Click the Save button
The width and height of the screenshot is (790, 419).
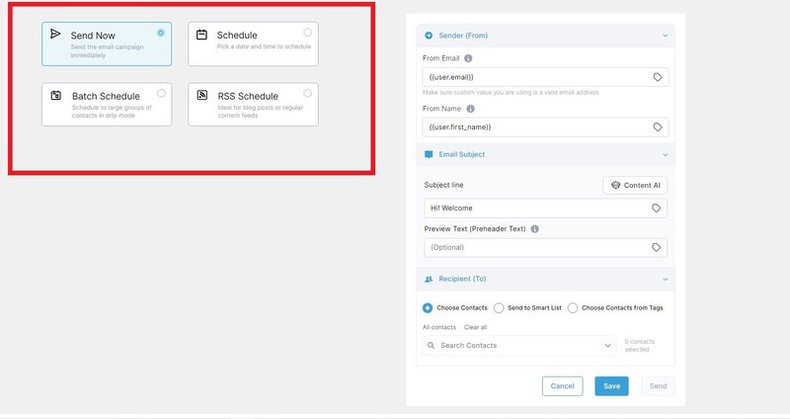tap(612, 386)
